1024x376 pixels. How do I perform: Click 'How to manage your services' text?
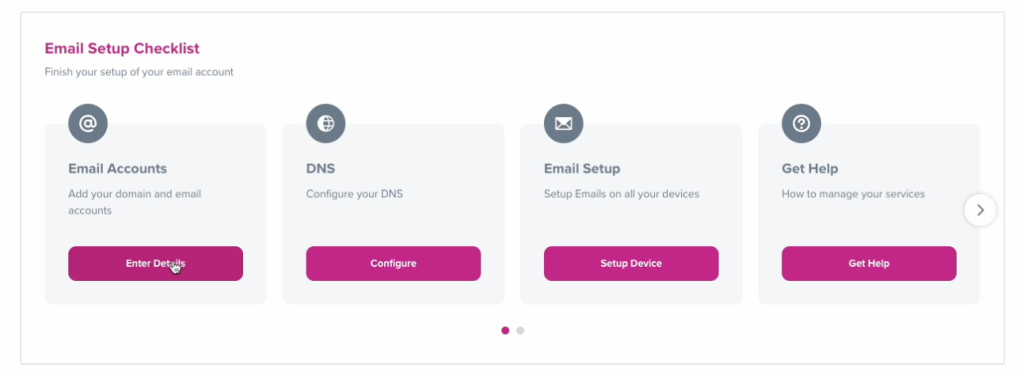point(853,194)
